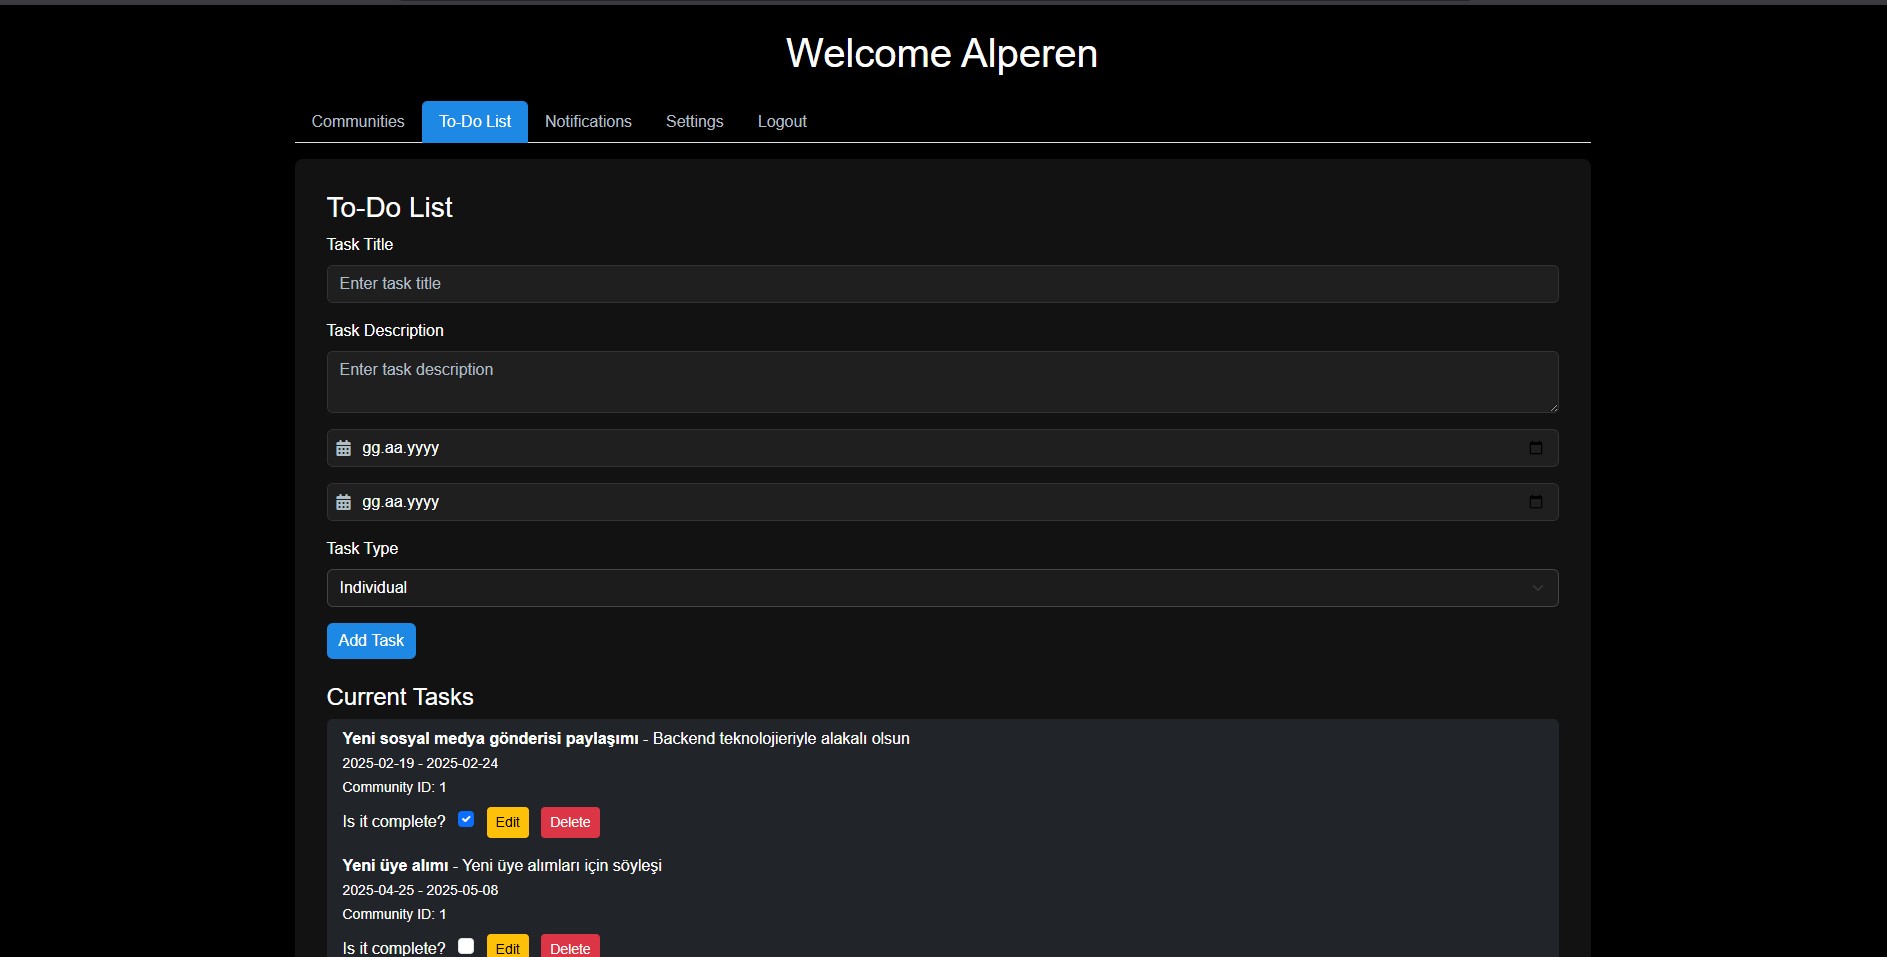Open the Notifications tab
Viewport: 1887px width, 957px height.
[588, 121]
